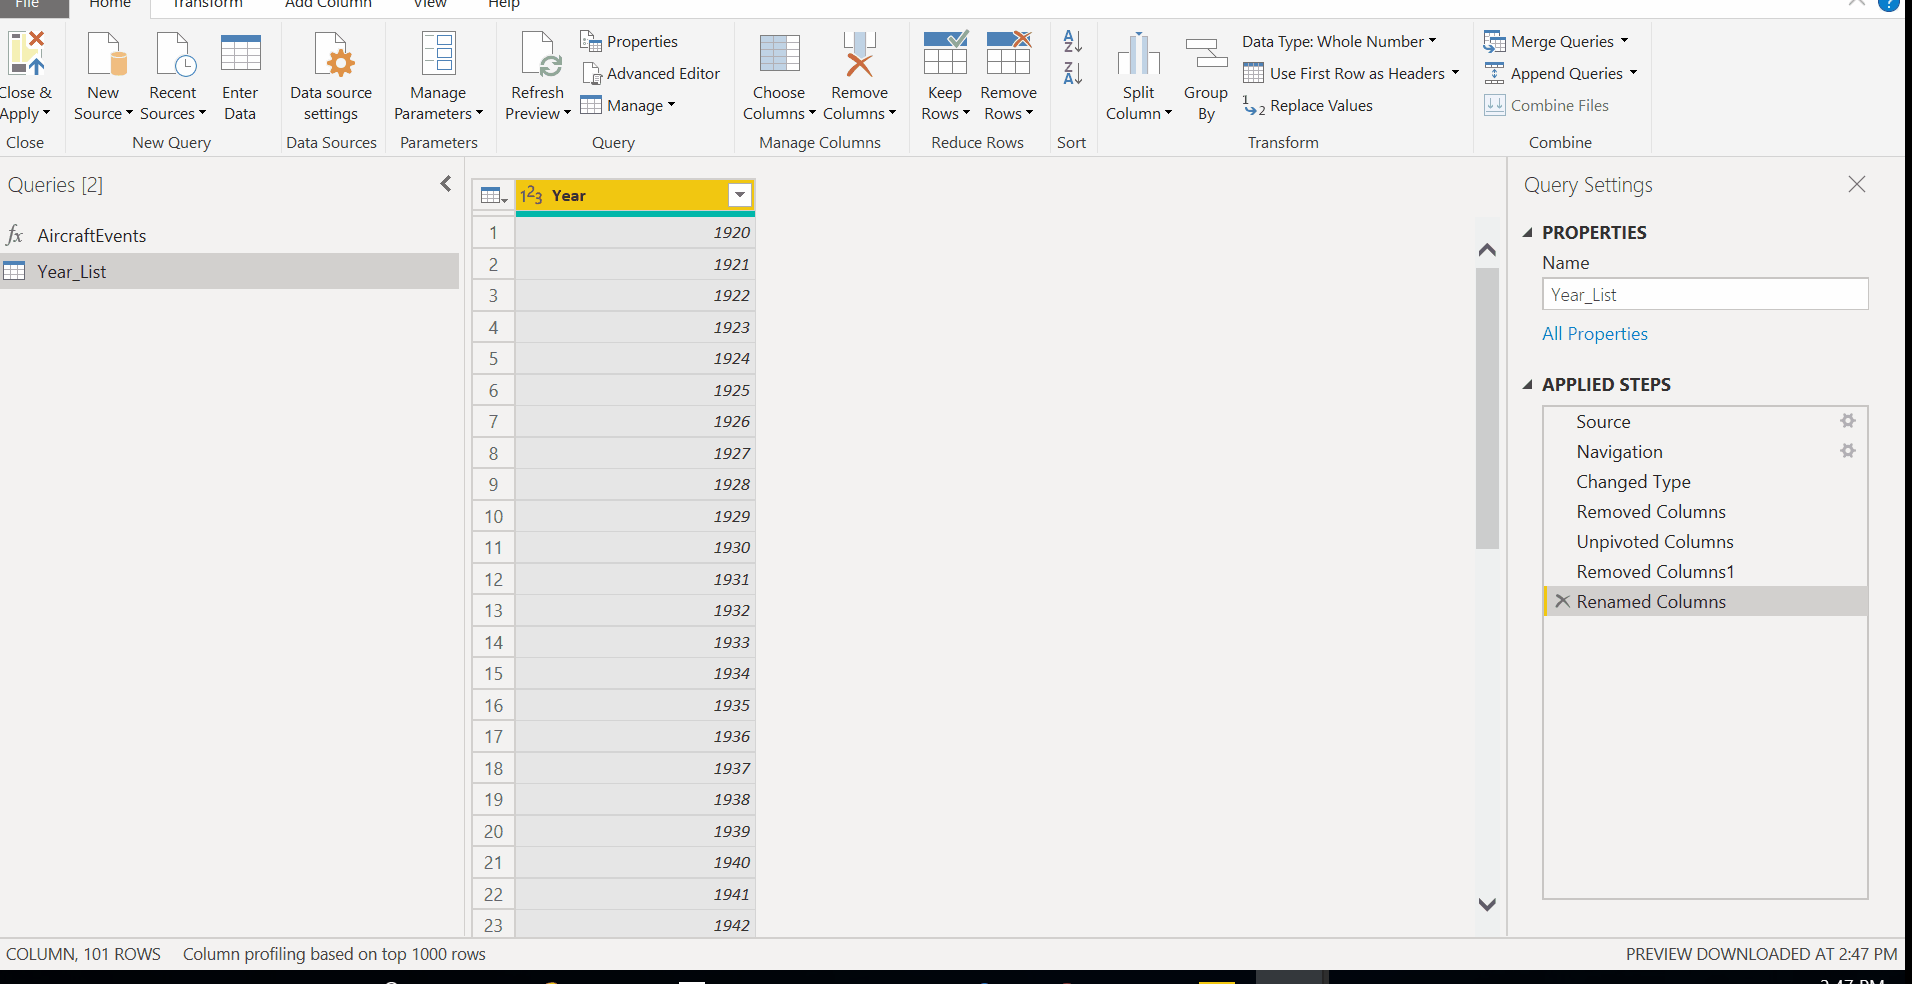Collapse the PROPERTIES section

(1527, 233)
